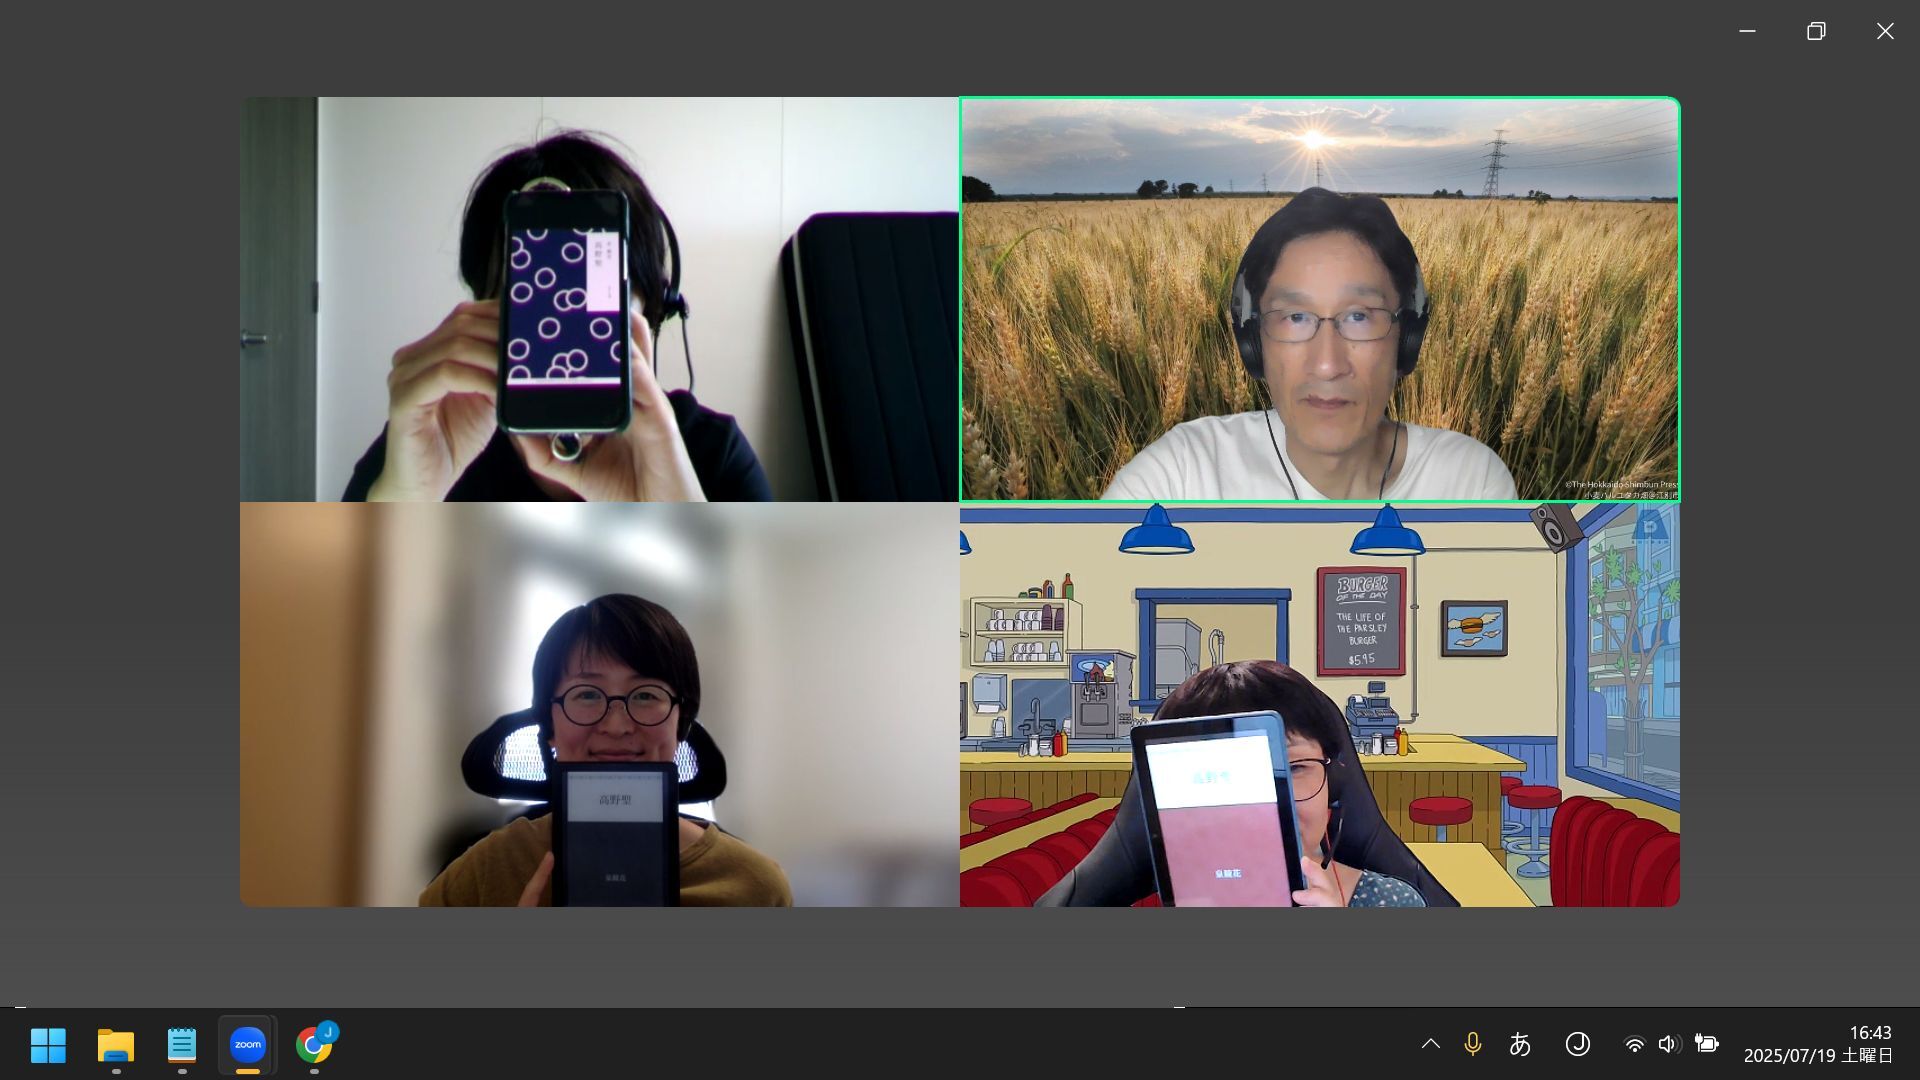
Task: Open the Wi-Fi network tray icon
Action: (x=1634, y=1044)
